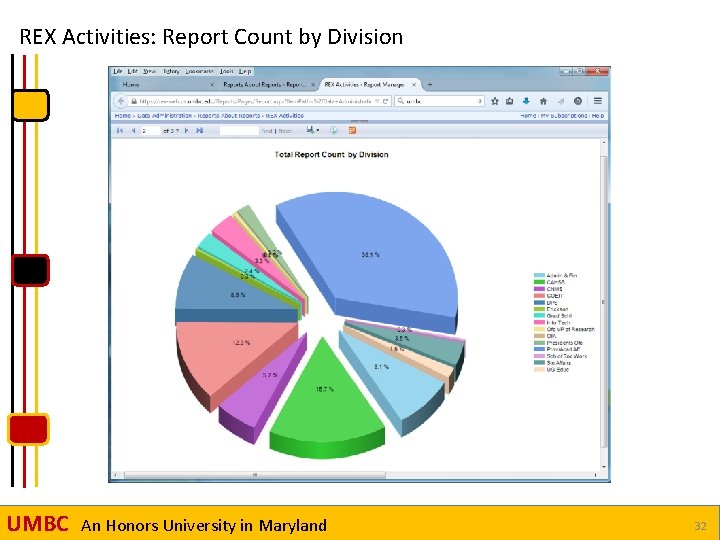The height and width of the screenshot is (540, 720).
Task: Open the Edit menu
Action: point(133,71)
